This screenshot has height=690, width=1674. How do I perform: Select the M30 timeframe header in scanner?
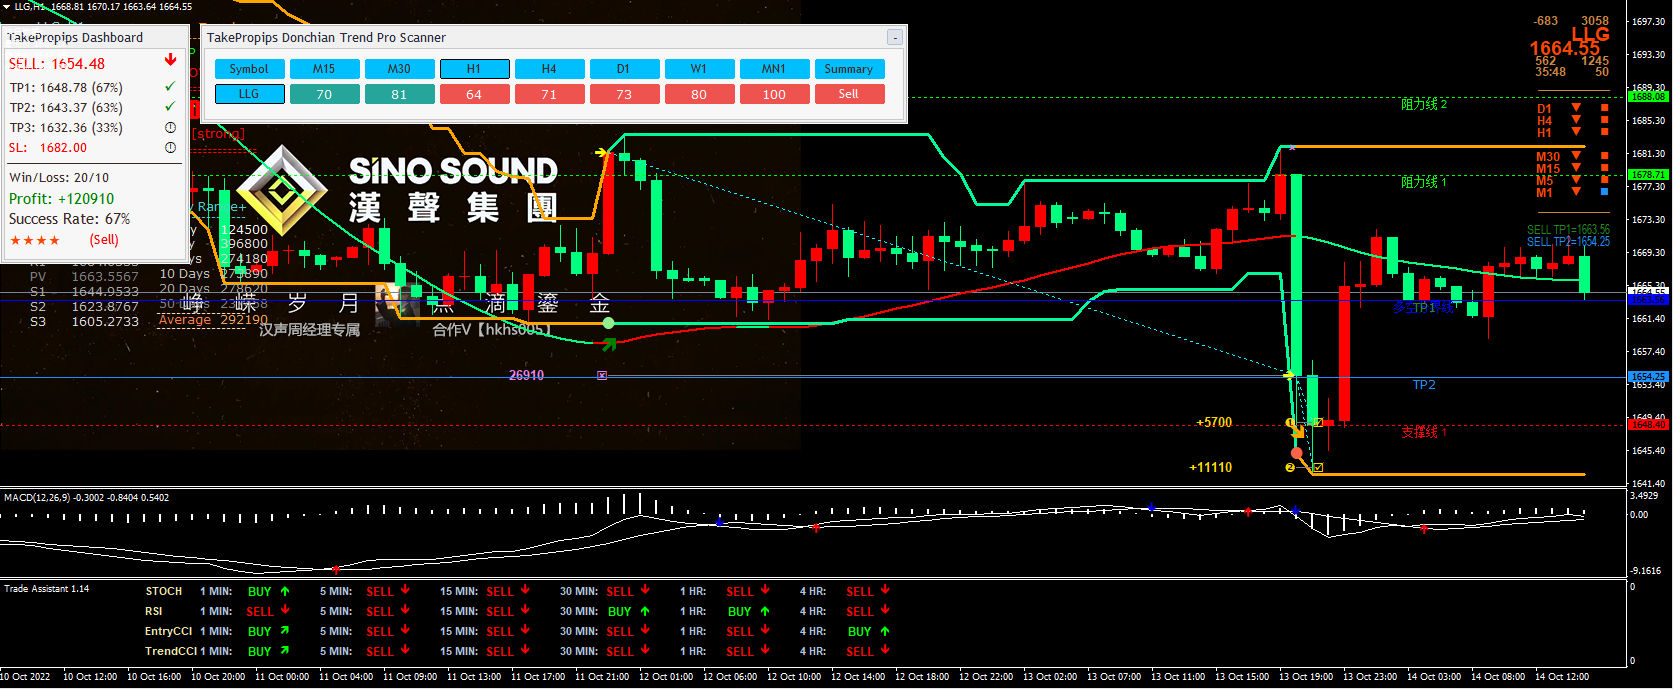(399, 69)
